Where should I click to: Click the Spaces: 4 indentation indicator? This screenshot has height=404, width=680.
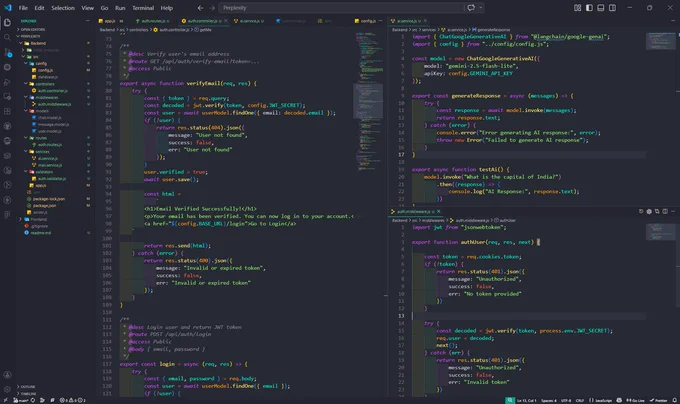[x=549, y=400]
